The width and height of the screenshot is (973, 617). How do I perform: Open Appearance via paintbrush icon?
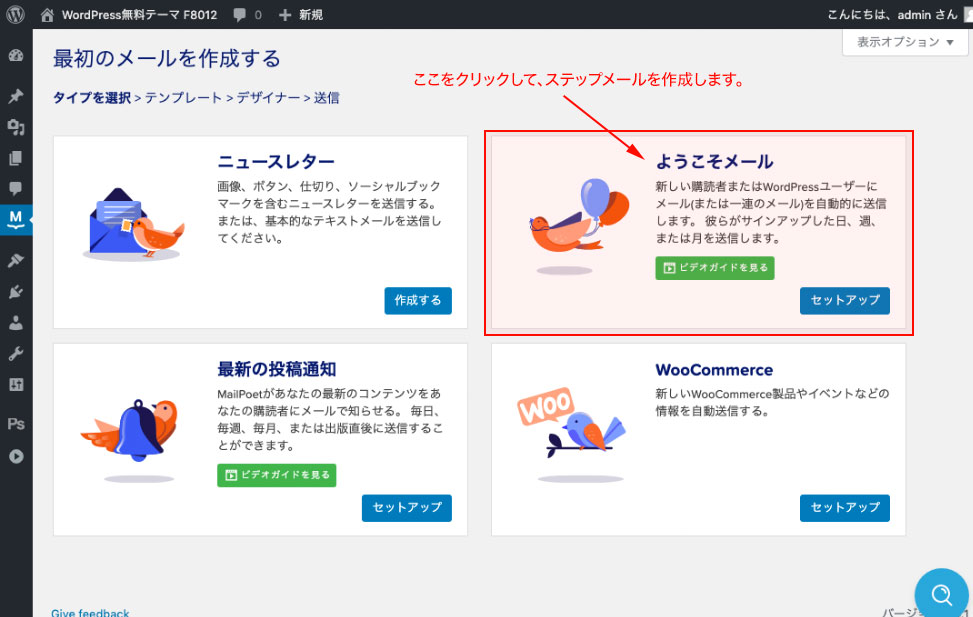pos(16,261)
